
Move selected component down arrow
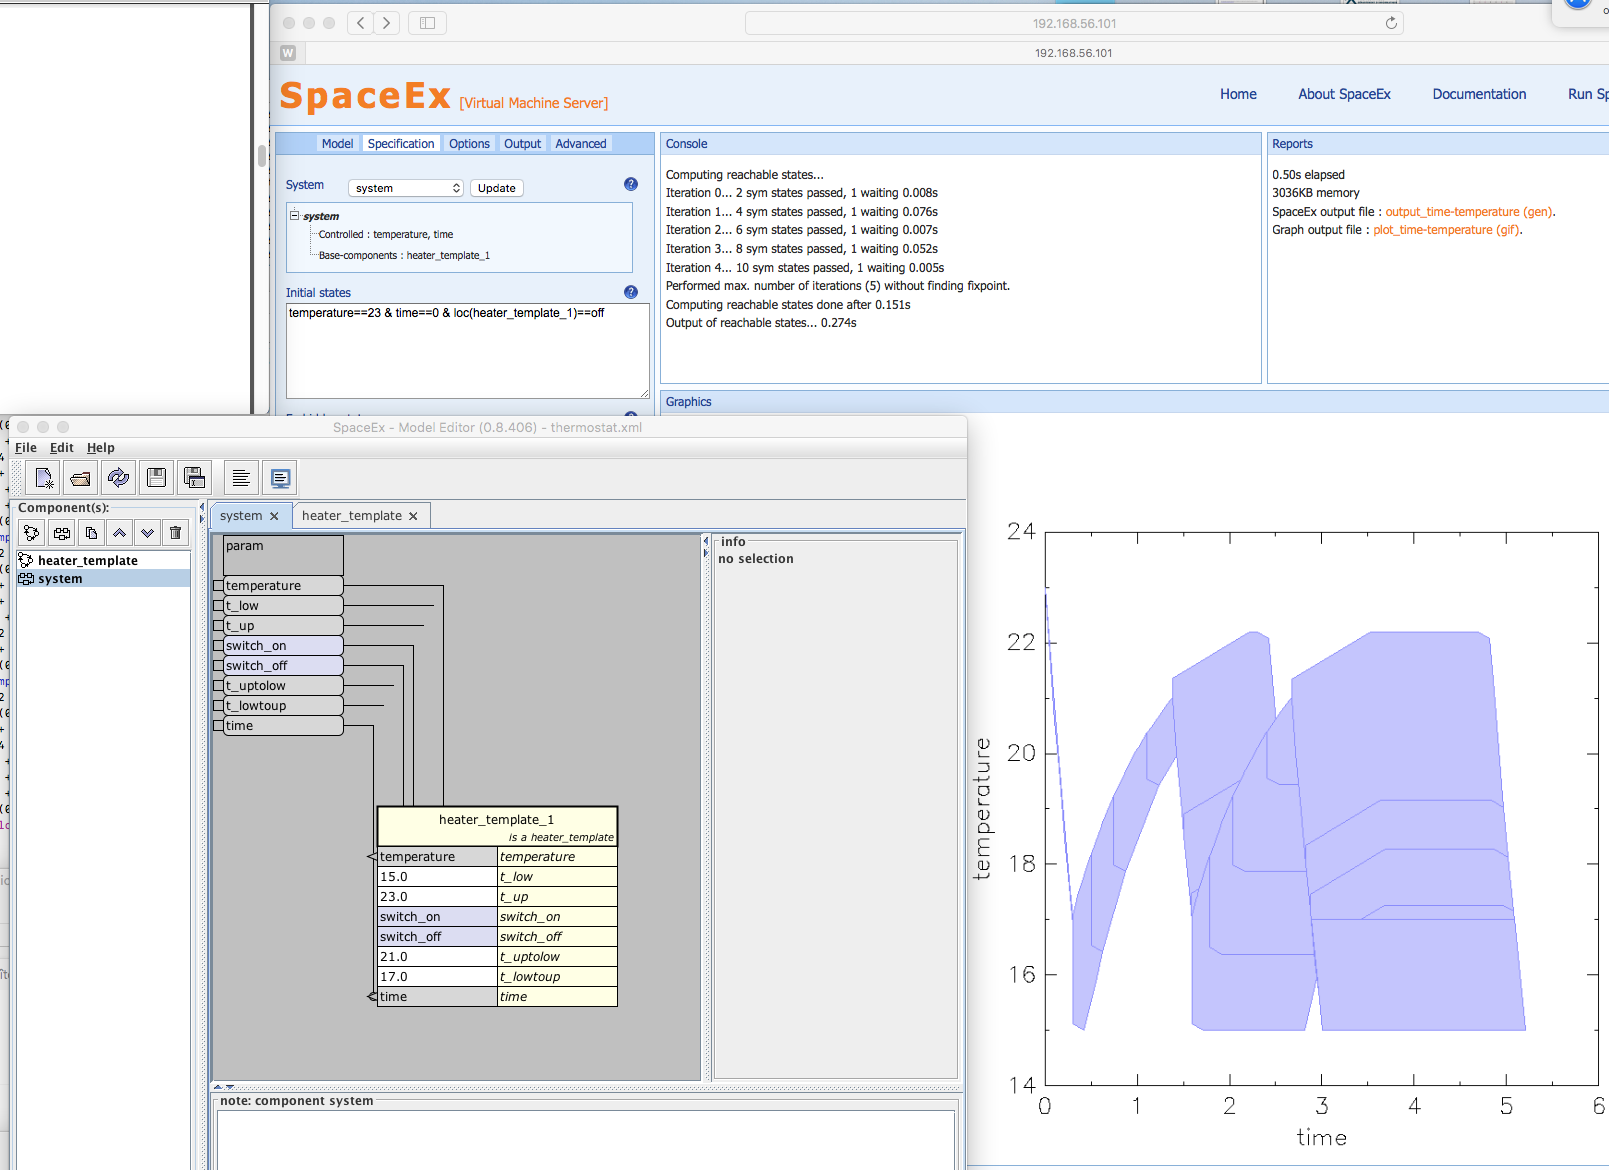(x=147, y=533)
